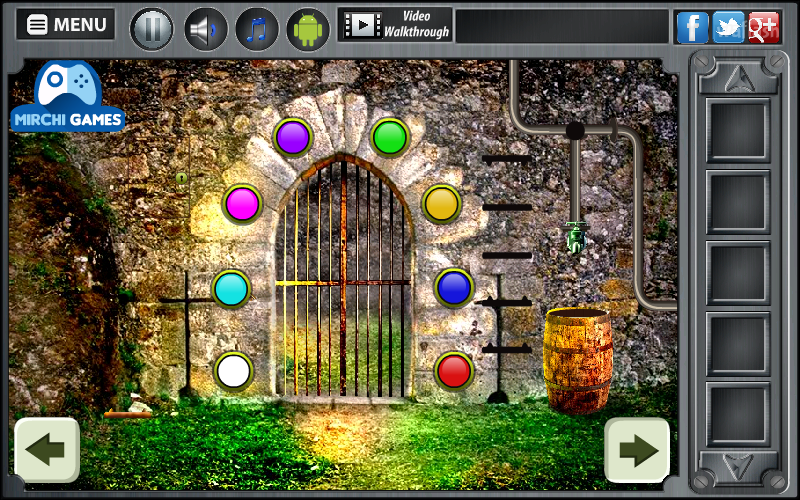The height and width of the screenshot is (500, 800).
Task: Go to the previous scene with the left arrow
Action: (47, 450)
